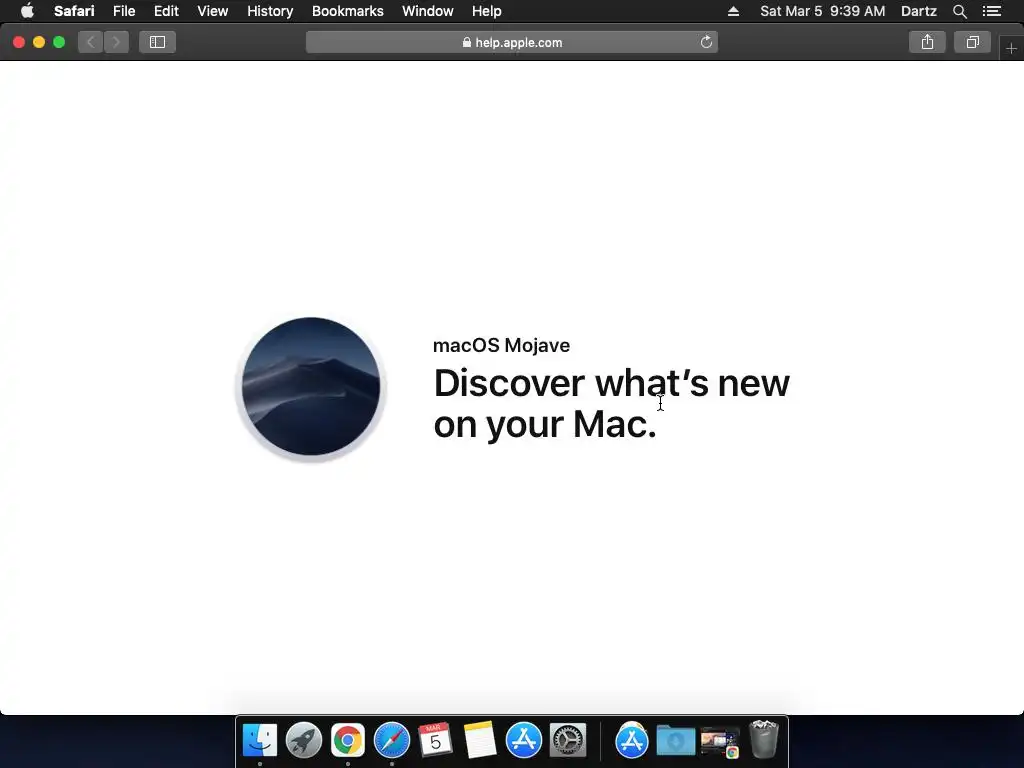Screen dimensions: 1024x768
Task: Show the tab overview in Safari
Action: [x=972, y=42]
